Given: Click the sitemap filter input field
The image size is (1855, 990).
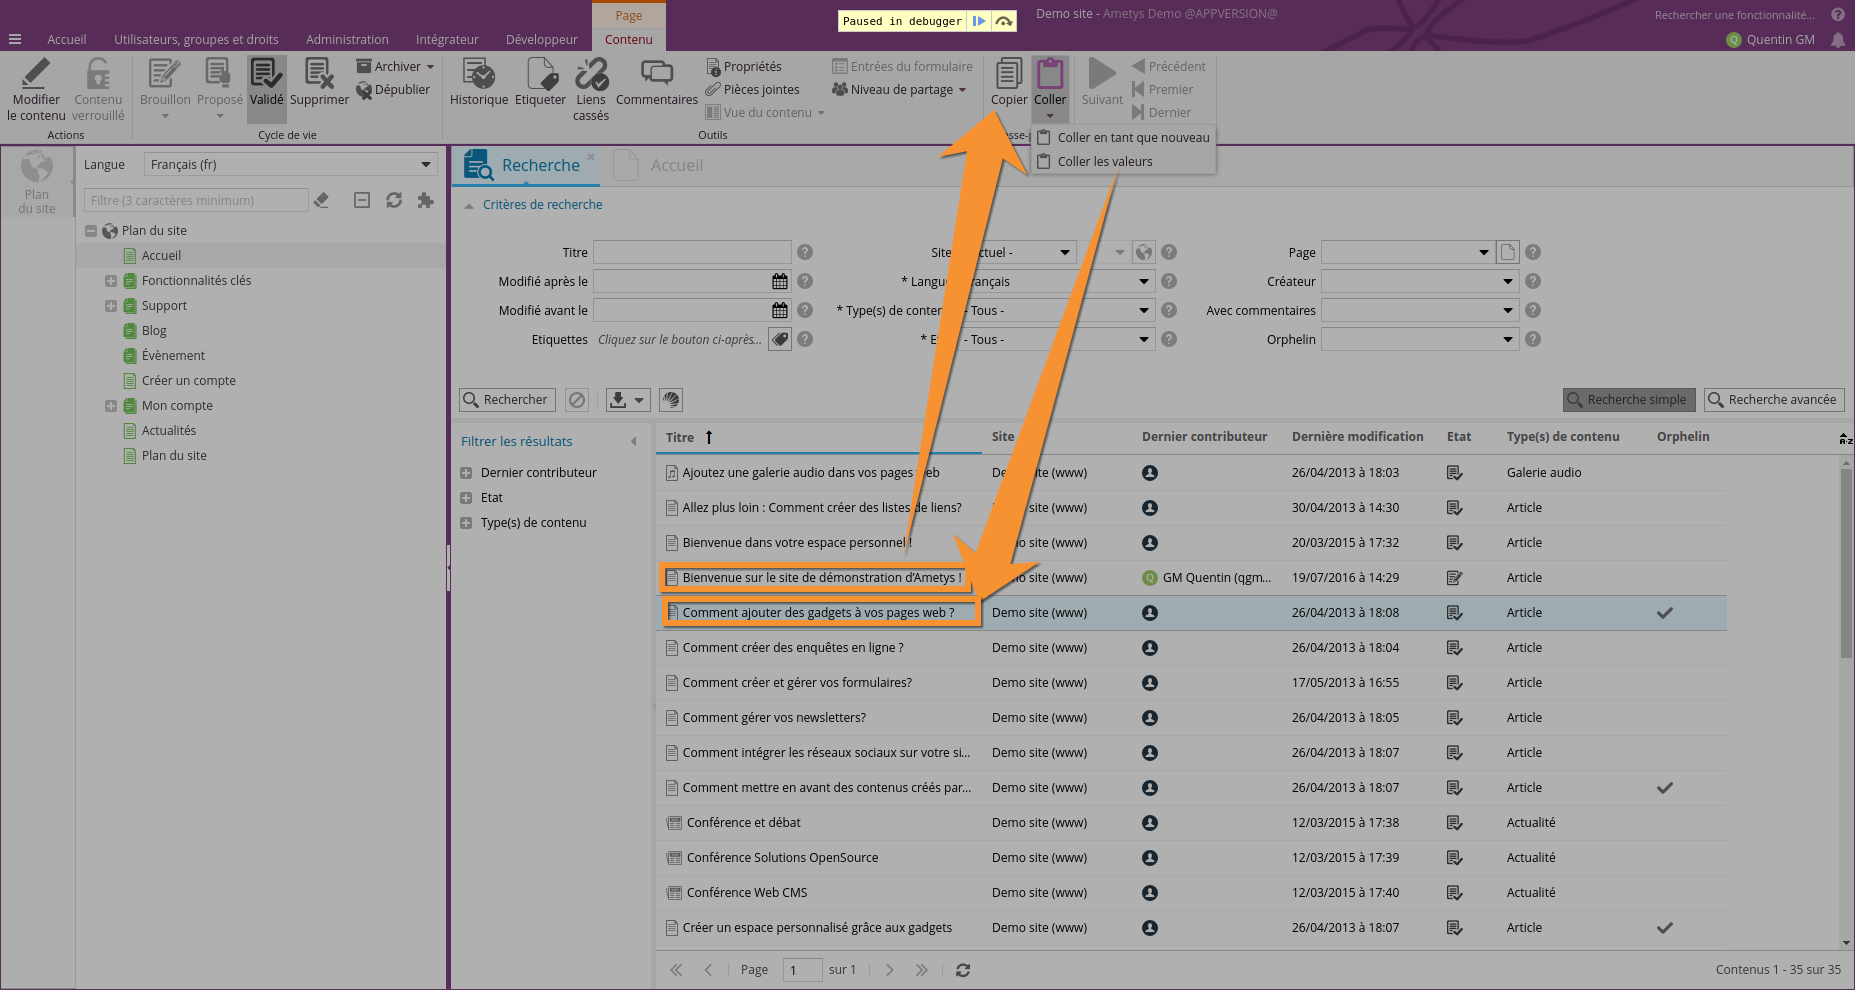Looking at the screenshot, I should [196, 200].
